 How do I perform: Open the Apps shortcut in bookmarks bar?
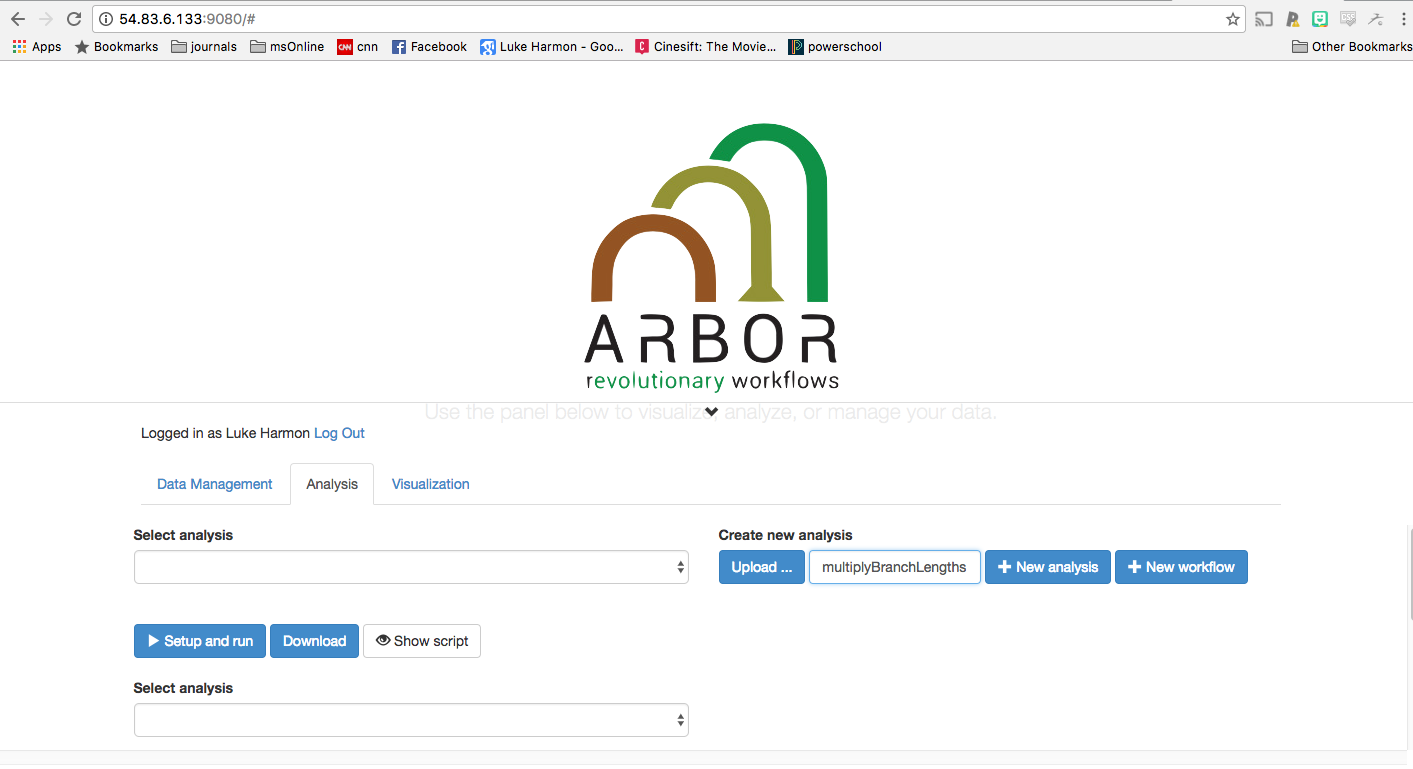click(x=36, y=47)
